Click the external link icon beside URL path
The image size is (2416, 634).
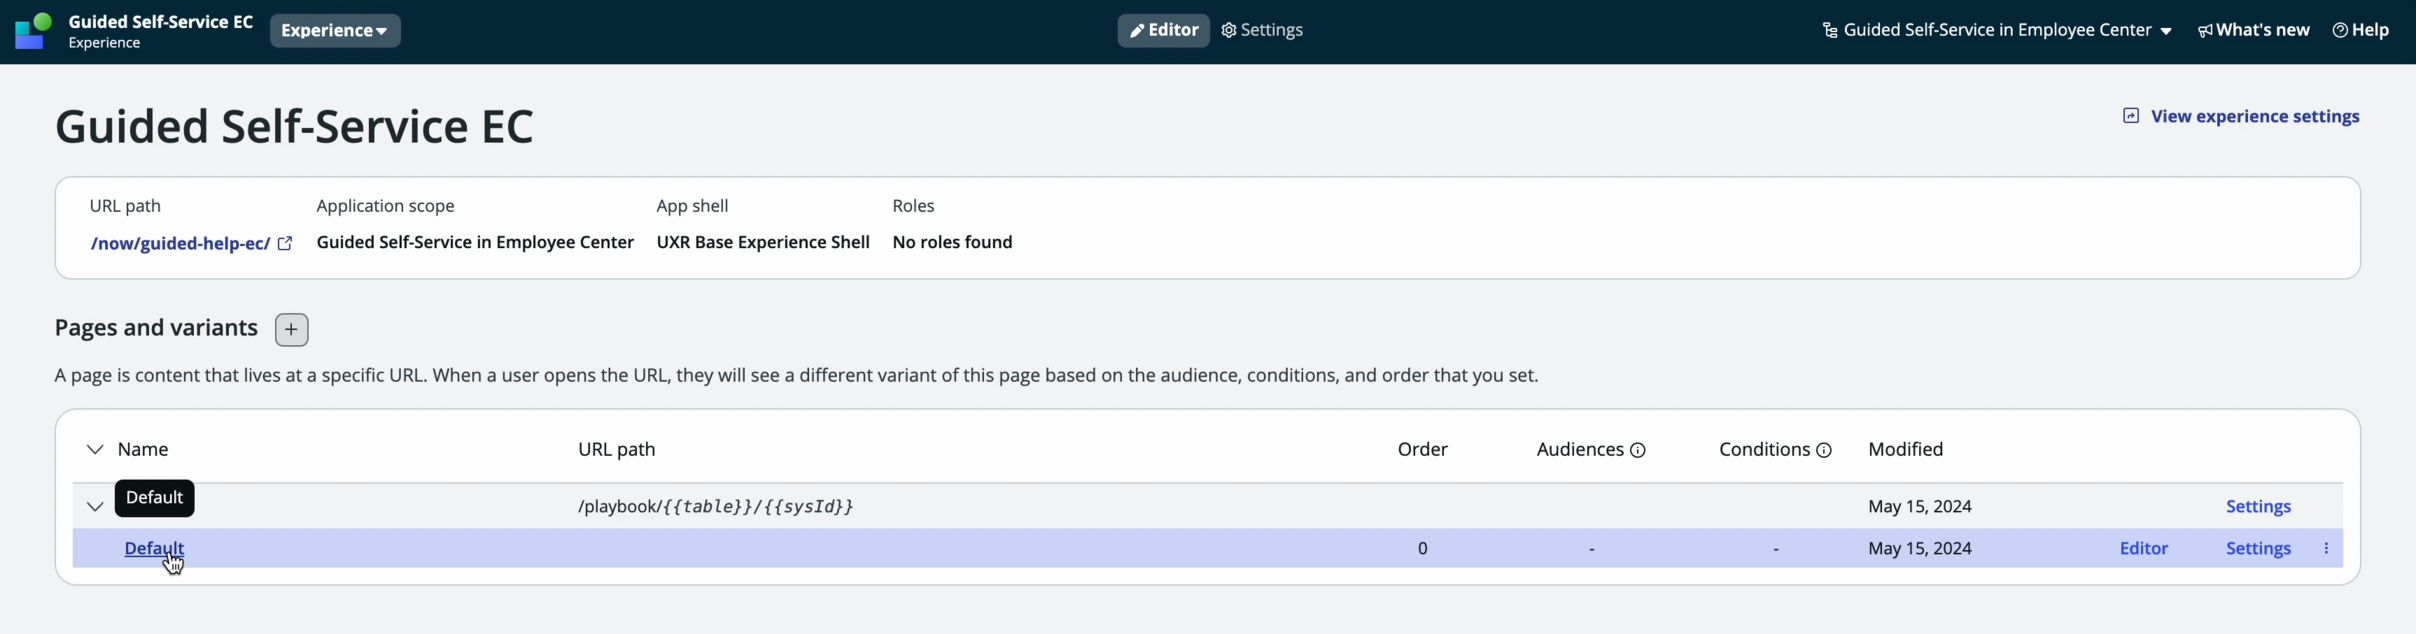[x=285, y=243]
